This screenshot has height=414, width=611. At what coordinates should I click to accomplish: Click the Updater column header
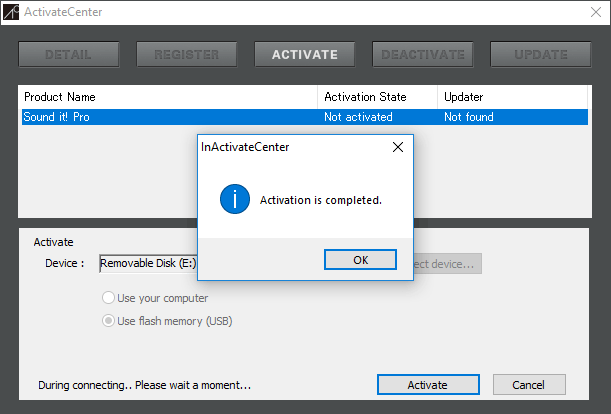[x=512, y=97]
